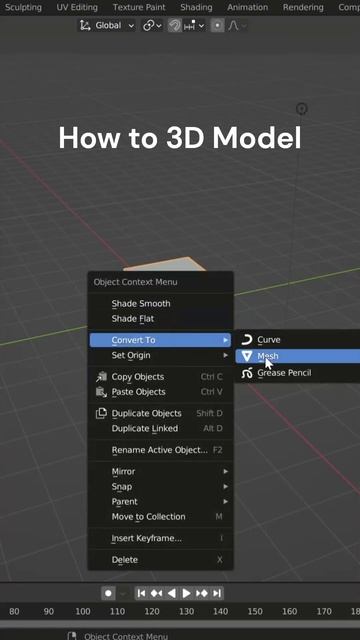This screenshot has height=640, width=360.
Task: Click the Copy Objects icon
Action: pos(101,376)
